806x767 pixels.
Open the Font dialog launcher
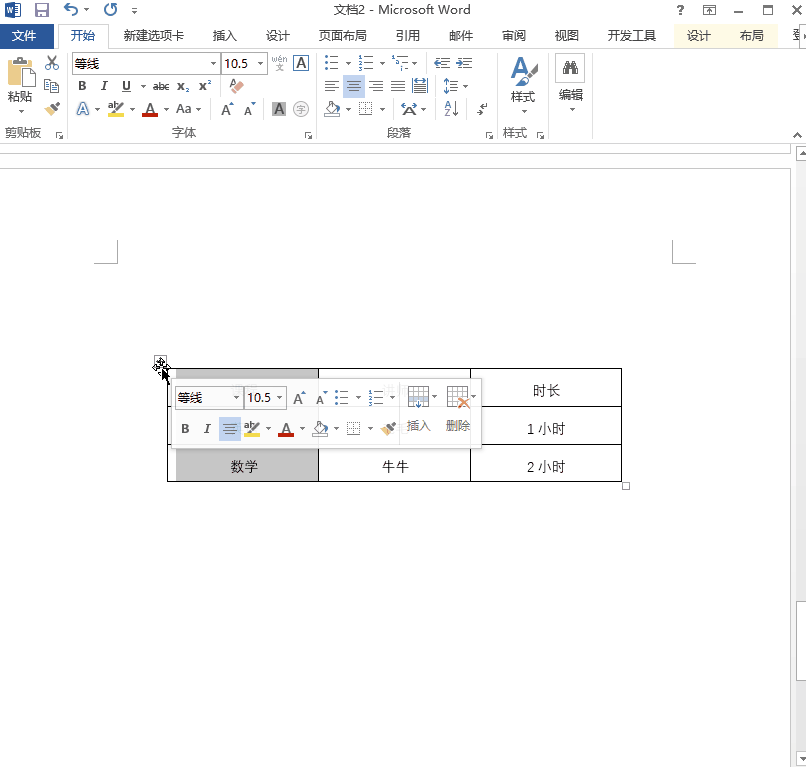tap(308, 135)
